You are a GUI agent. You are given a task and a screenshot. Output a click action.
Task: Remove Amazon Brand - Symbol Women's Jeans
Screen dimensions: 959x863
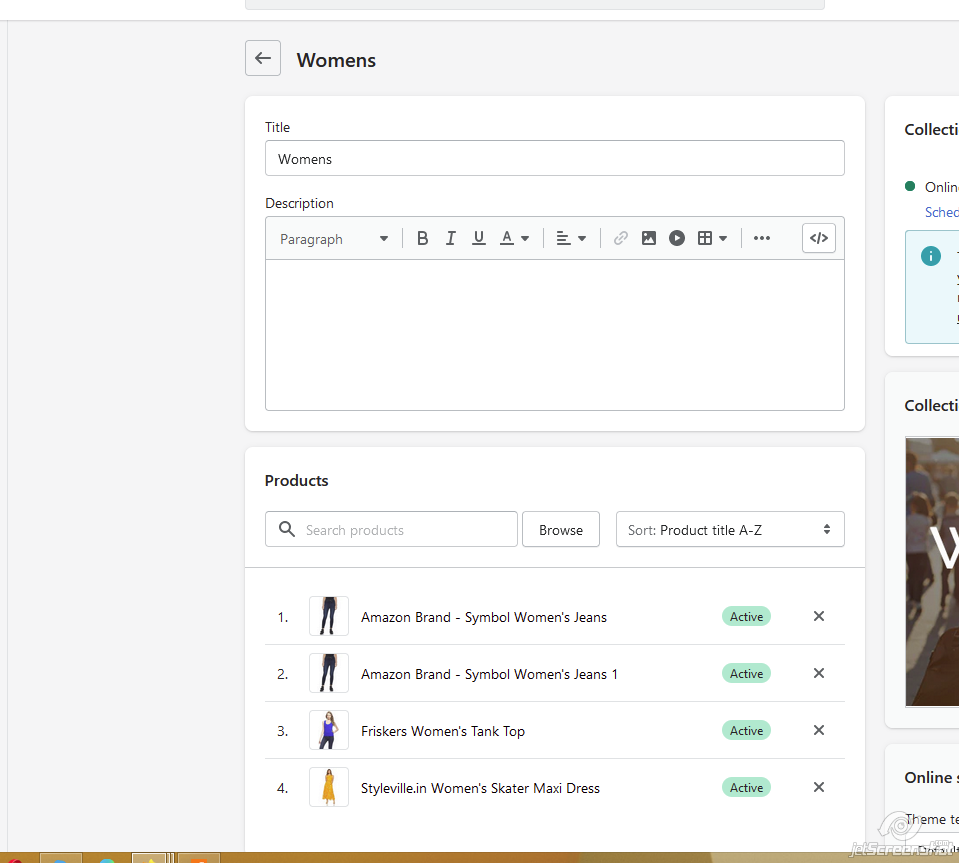pos(819,616)
